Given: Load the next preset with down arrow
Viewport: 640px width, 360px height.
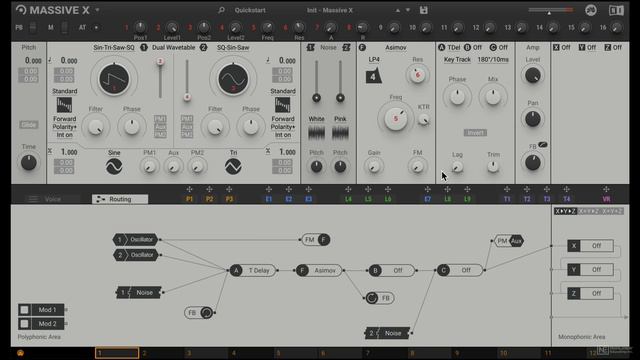Looking at the screenshot, I should coord(408,10).
